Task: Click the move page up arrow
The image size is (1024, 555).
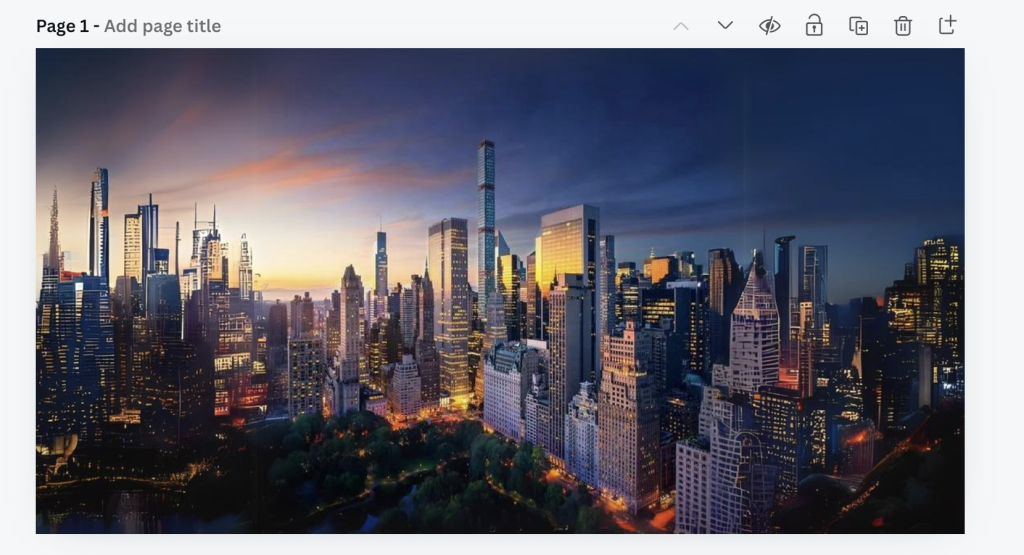Action: (681, 26)
